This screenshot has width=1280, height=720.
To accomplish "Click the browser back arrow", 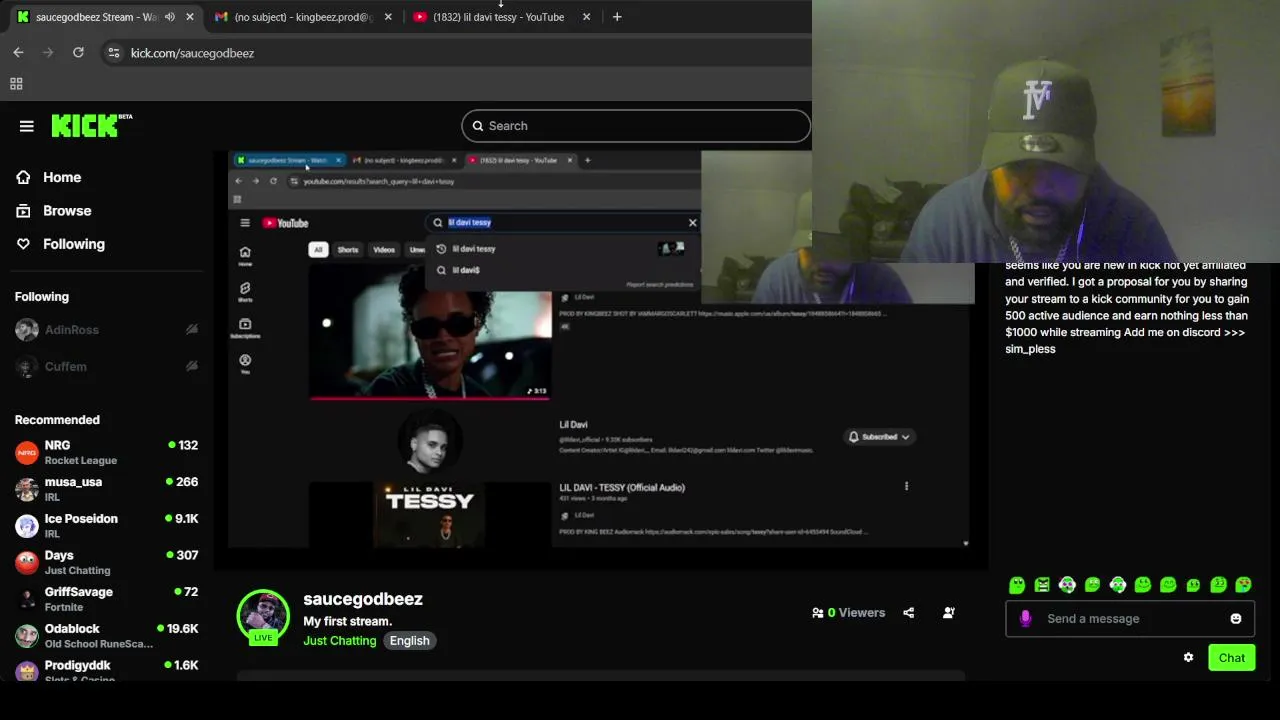I will (x=18, y=53).
